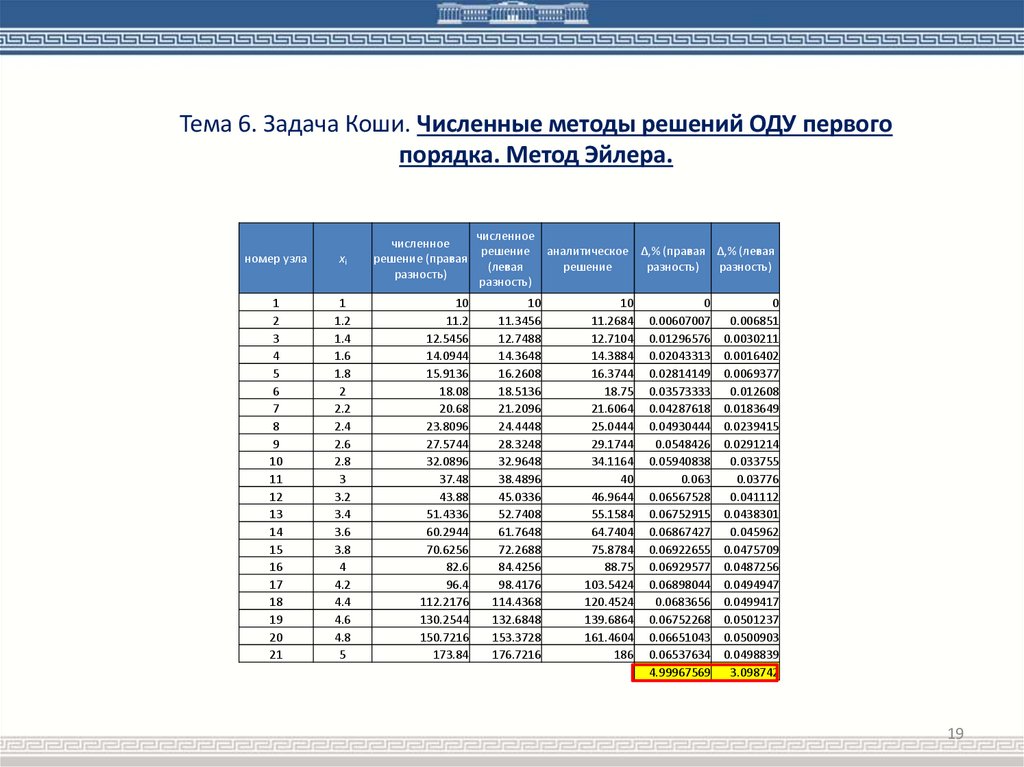Click the value 173.84 in the last row
This screenshot has width=1024, height=767.
click(x=421, y=655)
